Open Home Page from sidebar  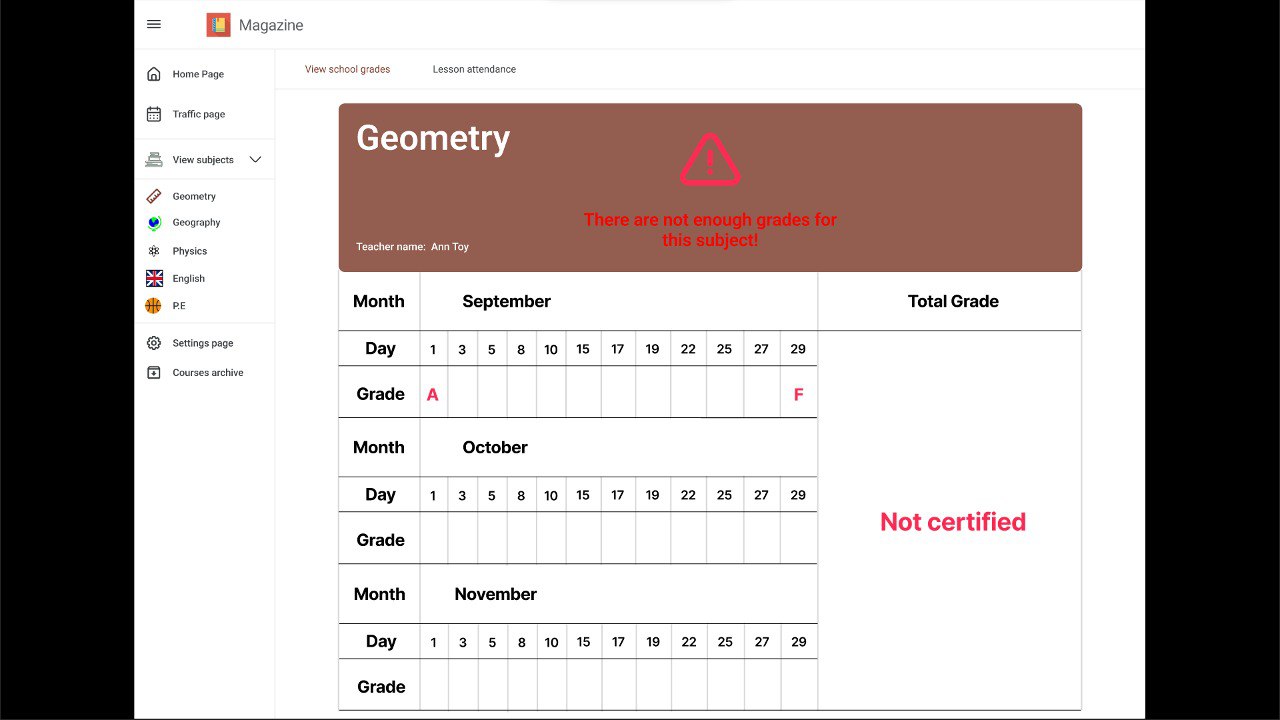[x=198, y=74]
